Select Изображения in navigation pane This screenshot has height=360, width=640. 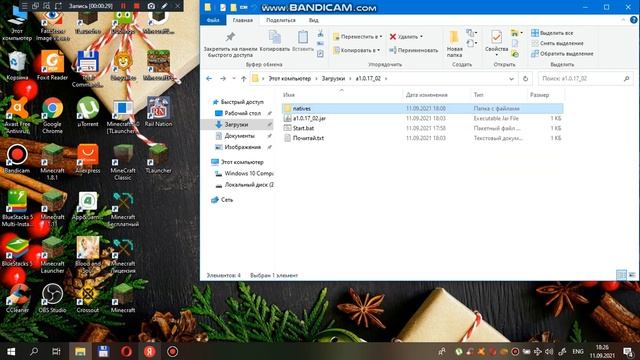click(x=242, y=147)
